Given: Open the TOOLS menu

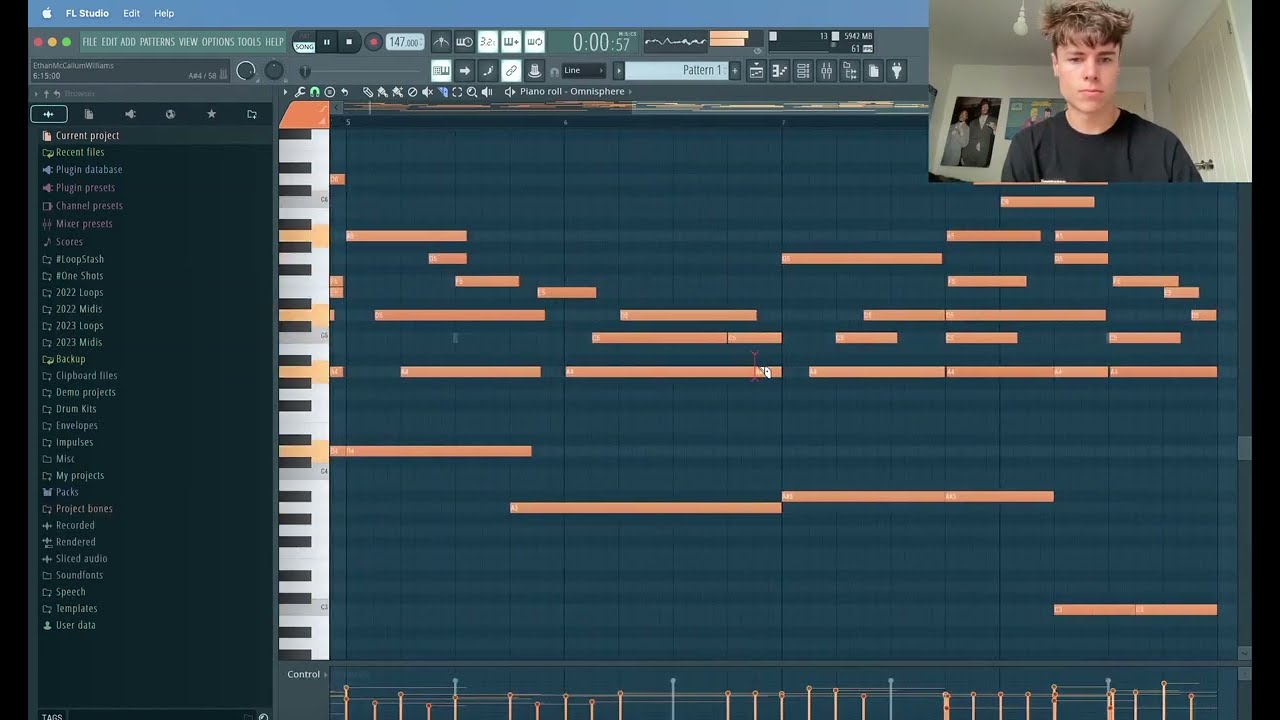Looking at the screenshot, I should coord(249,42).
